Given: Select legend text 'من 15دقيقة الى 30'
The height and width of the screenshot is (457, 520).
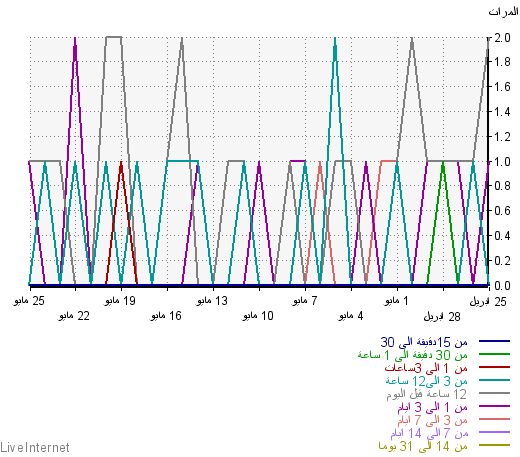Looking at the screenshot, I should click(x=424, y=342).
